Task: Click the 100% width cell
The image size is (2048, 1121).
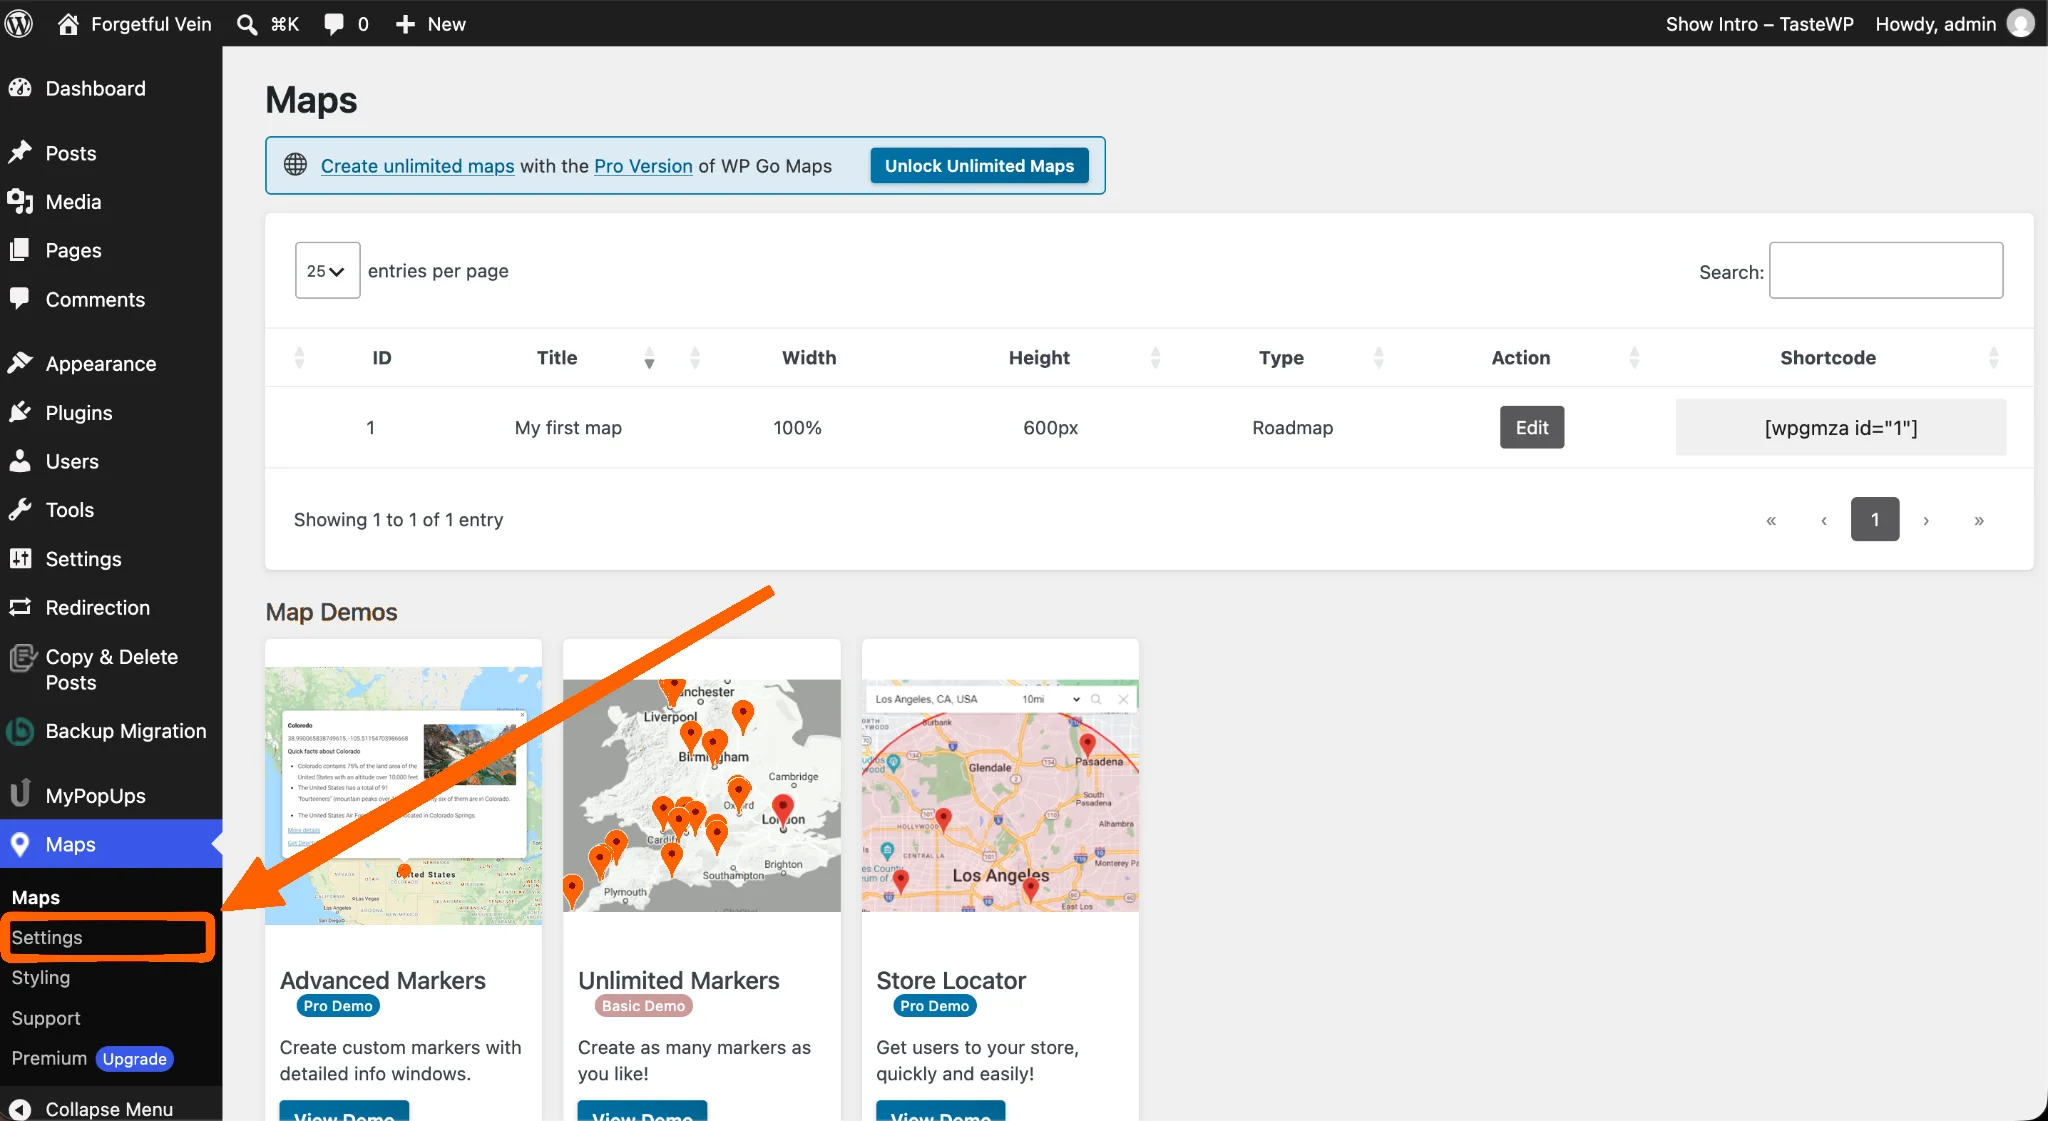Action: pyautogui.click(x=797, y=427)
